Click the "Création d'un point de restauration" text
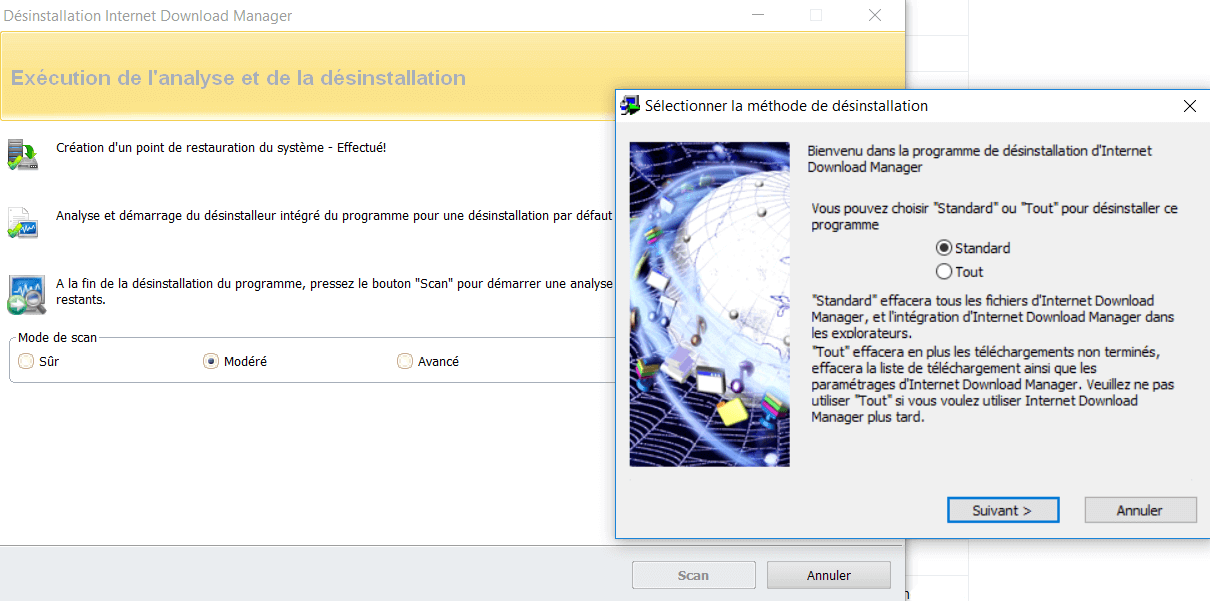This screenshot has width=1210, height=601. [220, 147]
